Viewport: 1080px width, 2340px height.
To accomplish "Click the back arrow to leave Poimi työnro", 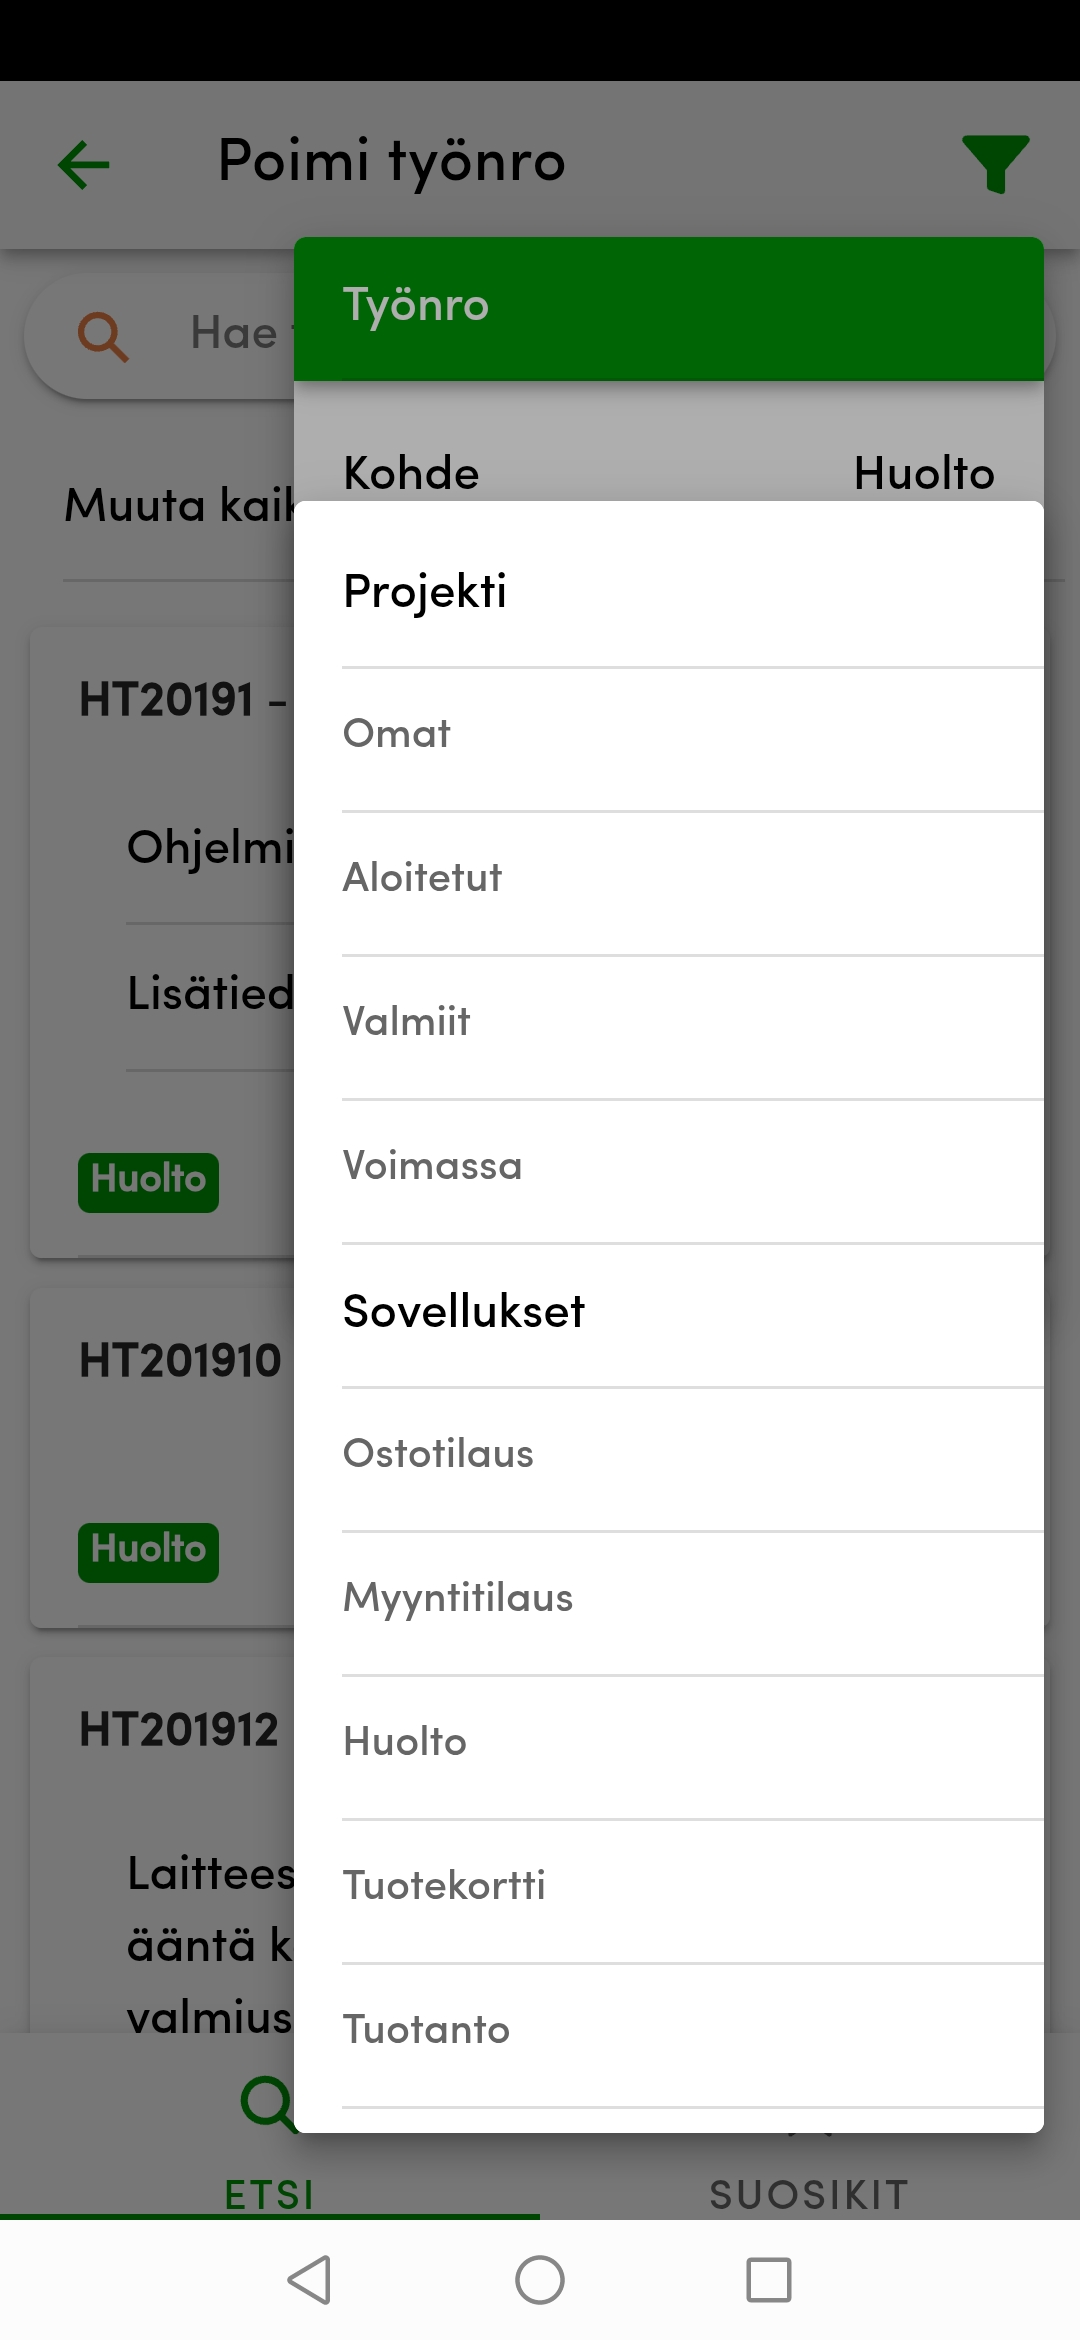I will point(82,163).
